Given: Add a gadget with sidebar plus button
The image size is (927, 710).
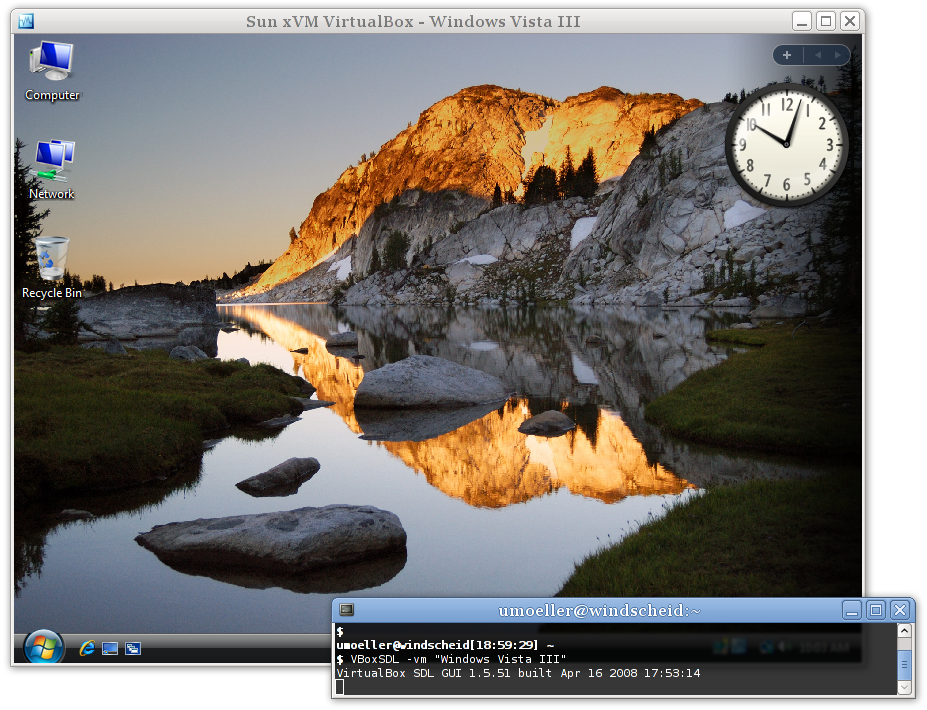Looking at the screenshot, I should pos(787,55).
